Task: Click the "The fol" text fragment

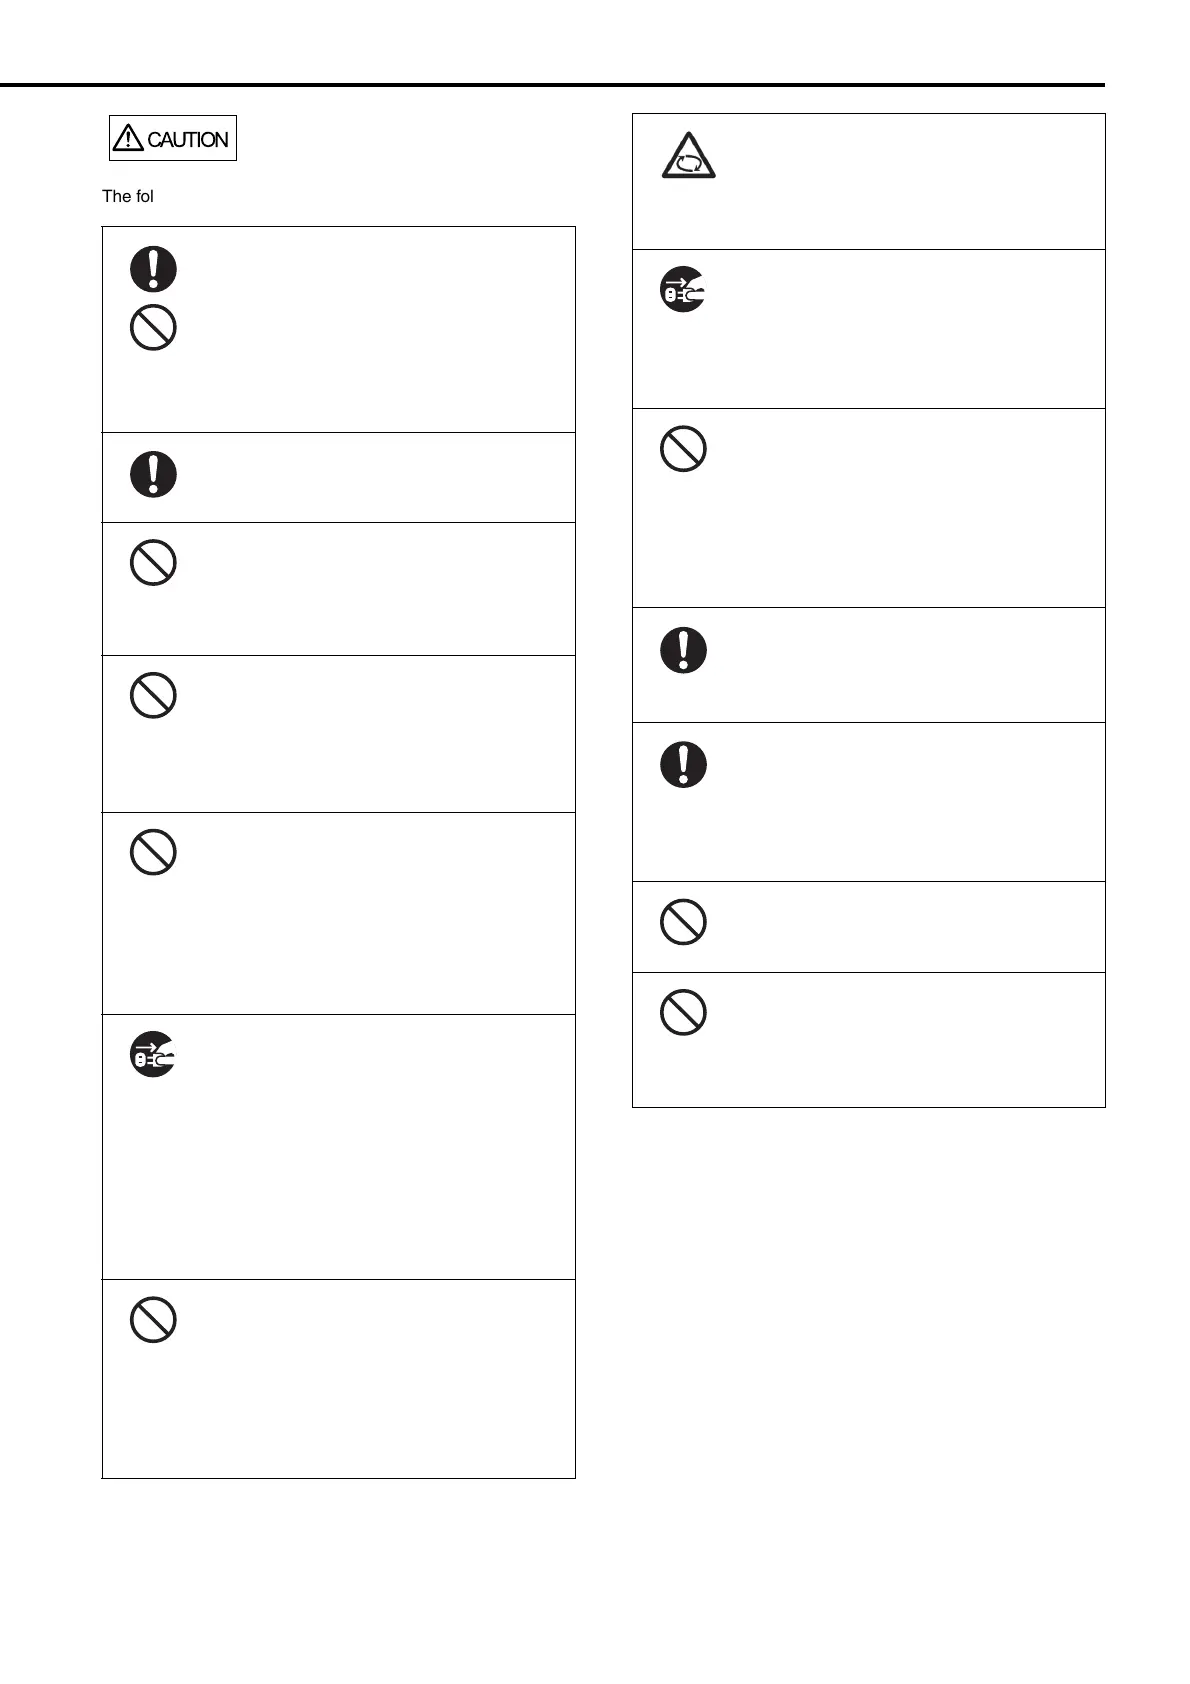Action: [x=128, y=196]
